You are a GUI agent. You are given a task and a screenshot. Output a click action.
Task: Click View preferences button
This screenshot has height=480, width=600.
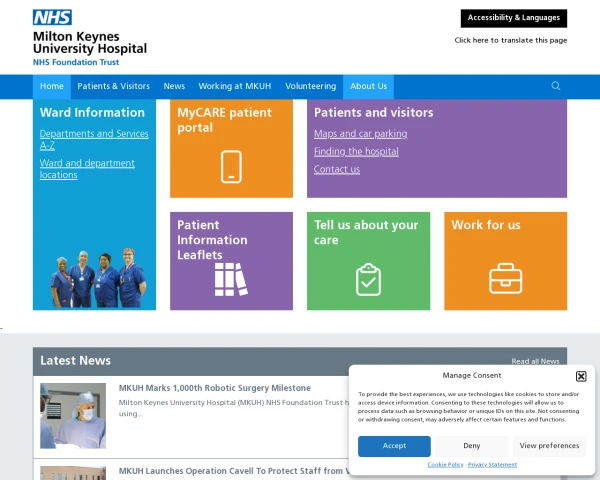[x=549, y=446]
